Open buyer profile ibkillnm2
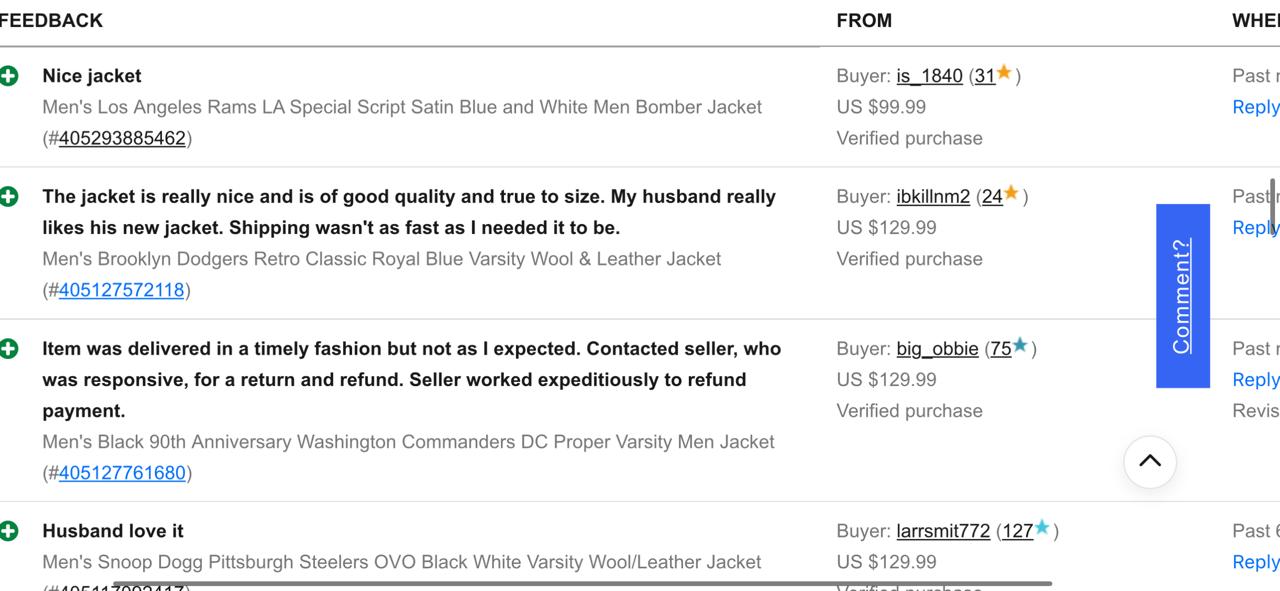This screenshot has height=591, width=1280. [933, 197]
